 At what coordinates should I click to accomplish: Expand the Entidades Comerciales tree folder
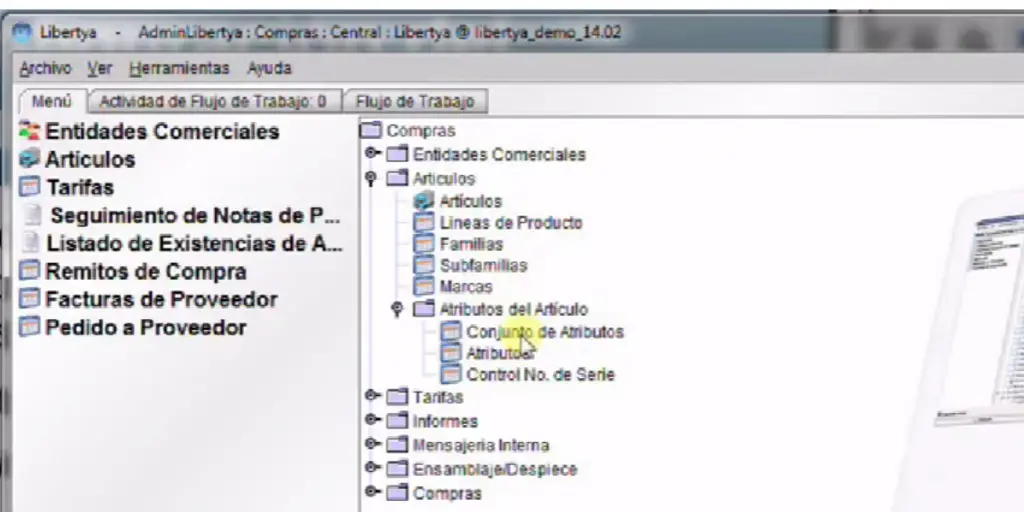tap(372, 153)
